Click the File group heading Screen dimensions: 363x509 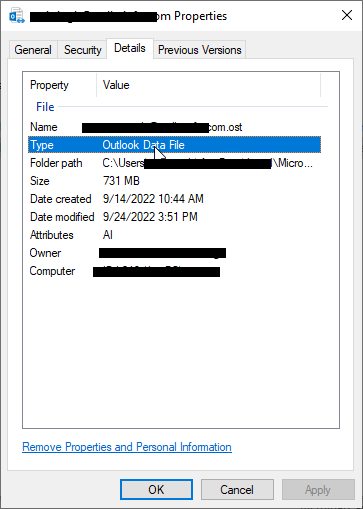(x=45, y=107)
